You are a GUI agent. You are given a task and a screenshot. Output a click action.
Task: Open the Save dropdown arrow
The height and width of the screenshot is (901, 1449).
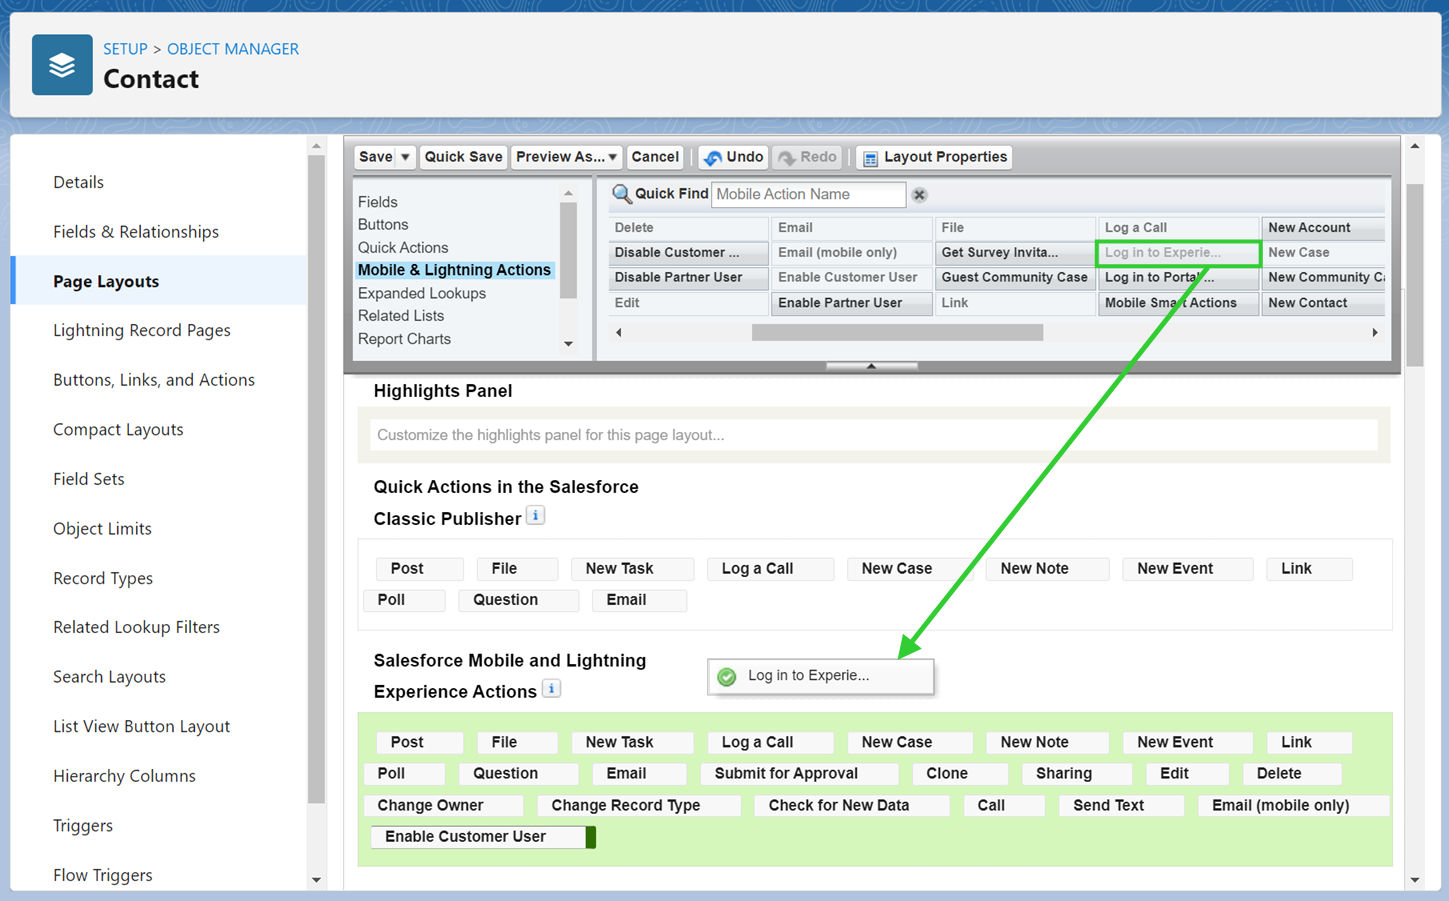[x=405, y=157]
